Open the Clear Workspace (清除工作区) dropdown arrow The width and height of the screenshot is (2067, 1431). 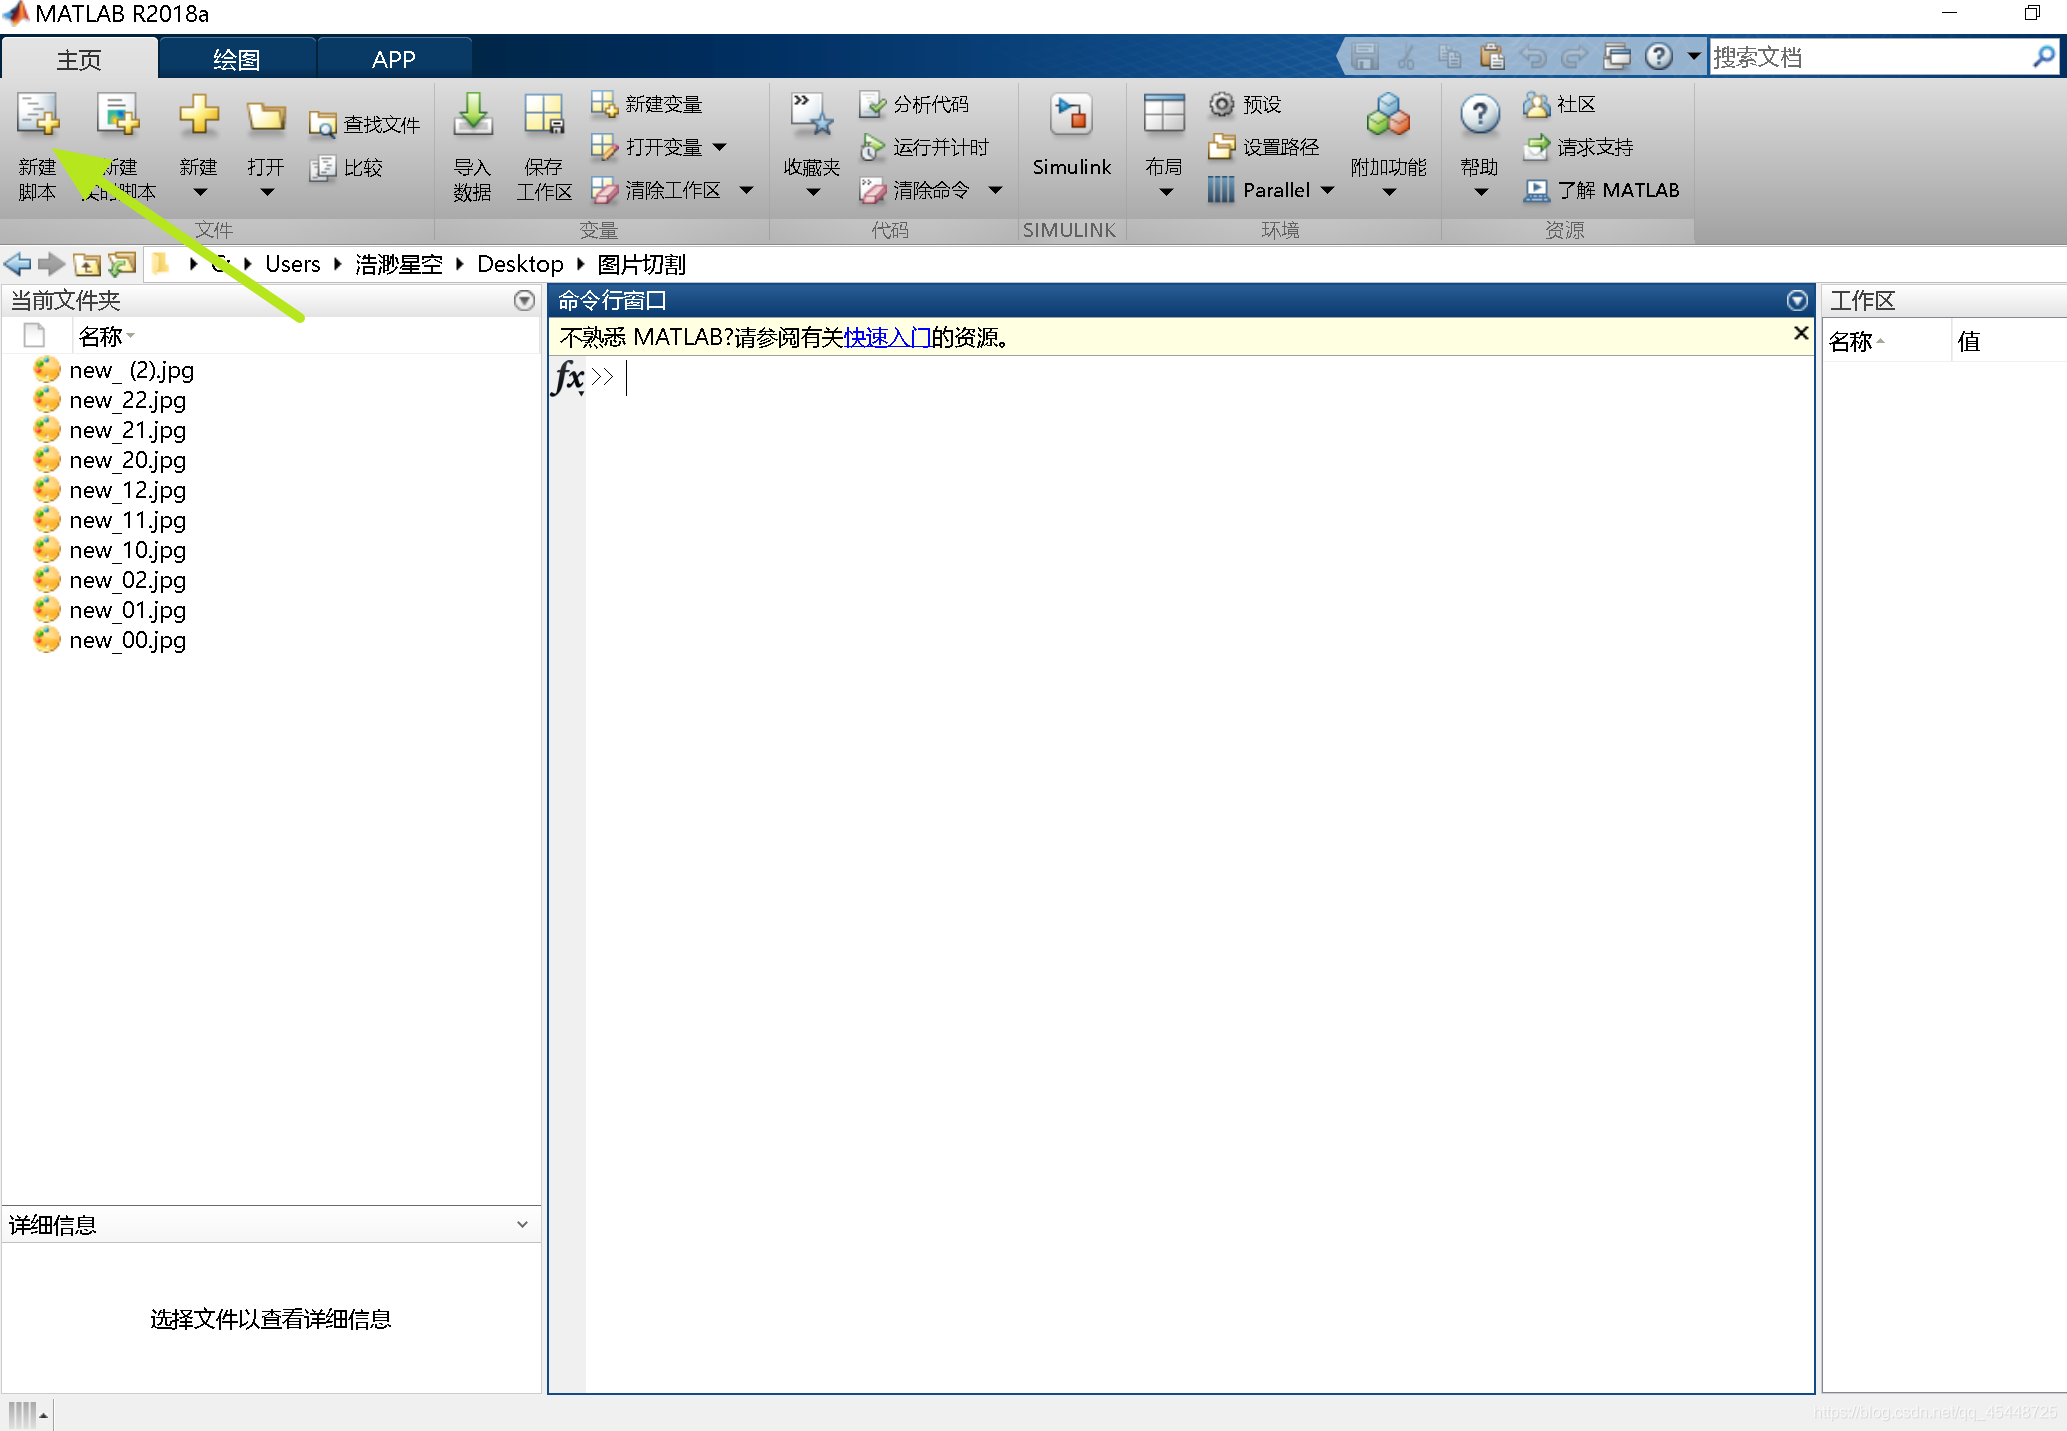pyautogui.click(x=746, y=190)
